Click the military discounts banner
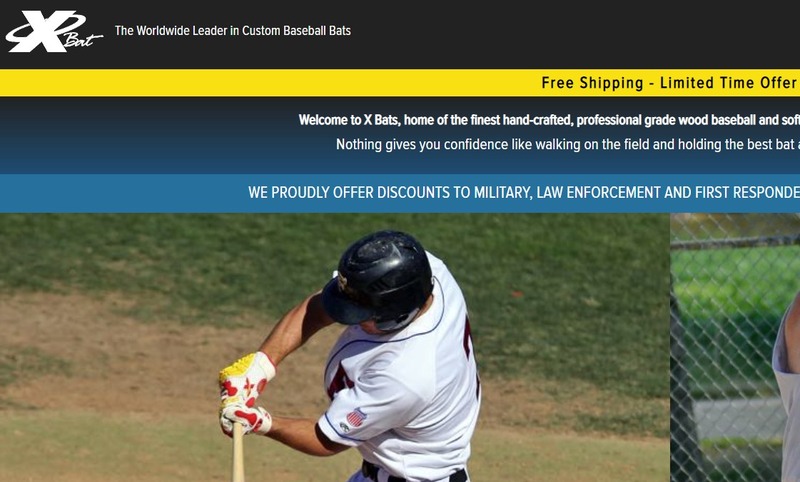This screenshot has width=800, height=482. click(x=400, y=193)
